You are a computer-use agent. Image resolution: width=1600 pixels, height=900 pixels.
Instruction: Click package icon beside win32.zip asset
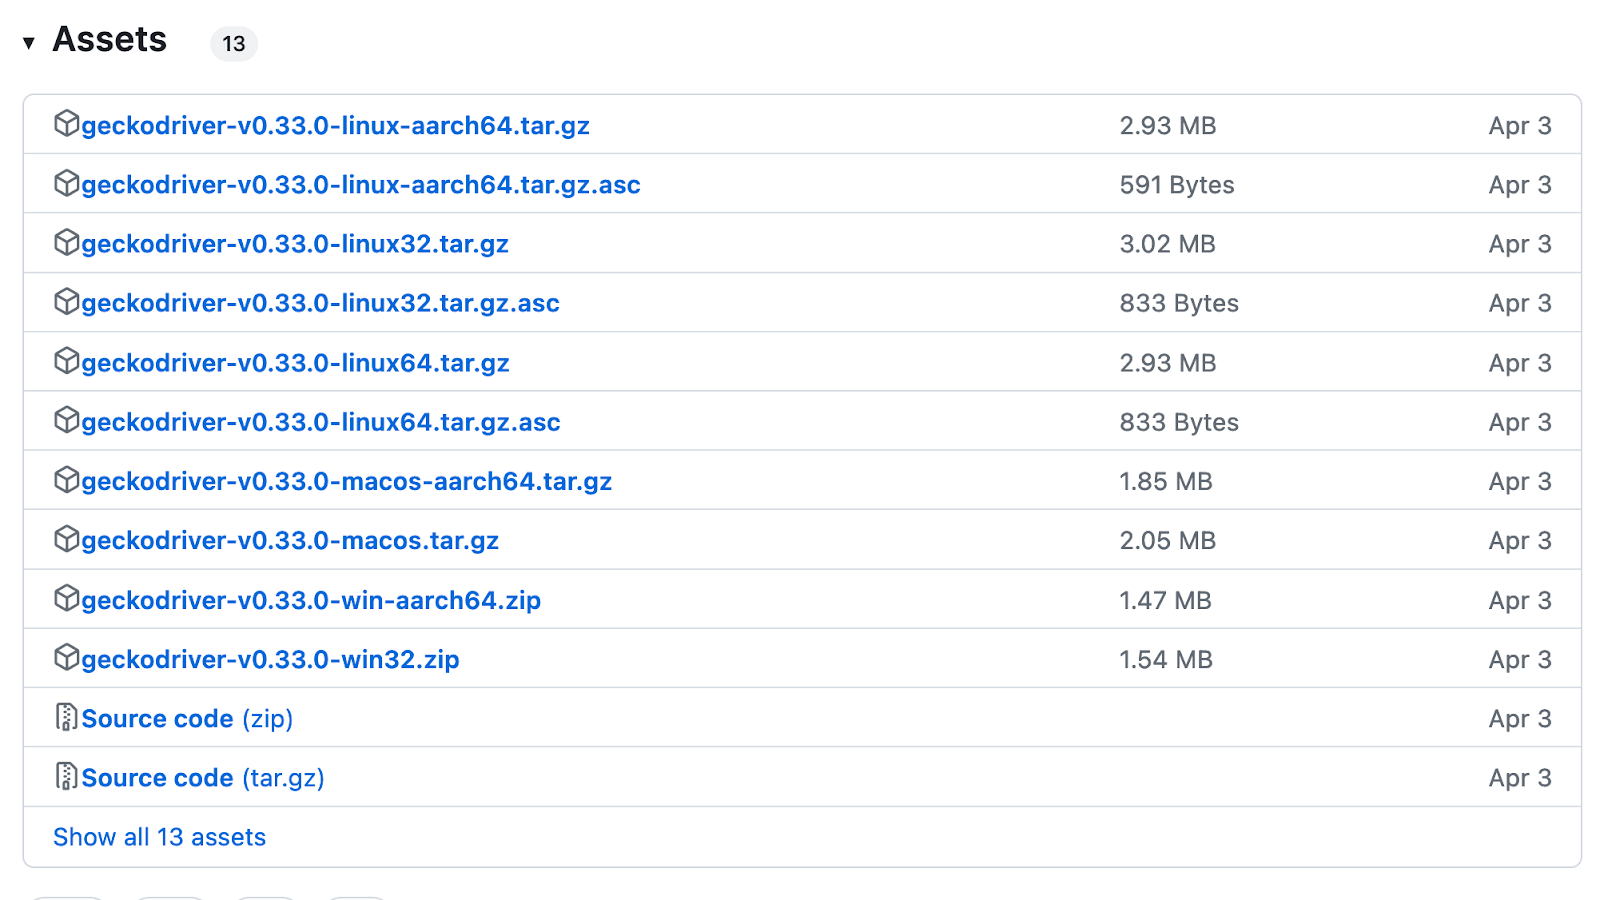tap(66, 658)
